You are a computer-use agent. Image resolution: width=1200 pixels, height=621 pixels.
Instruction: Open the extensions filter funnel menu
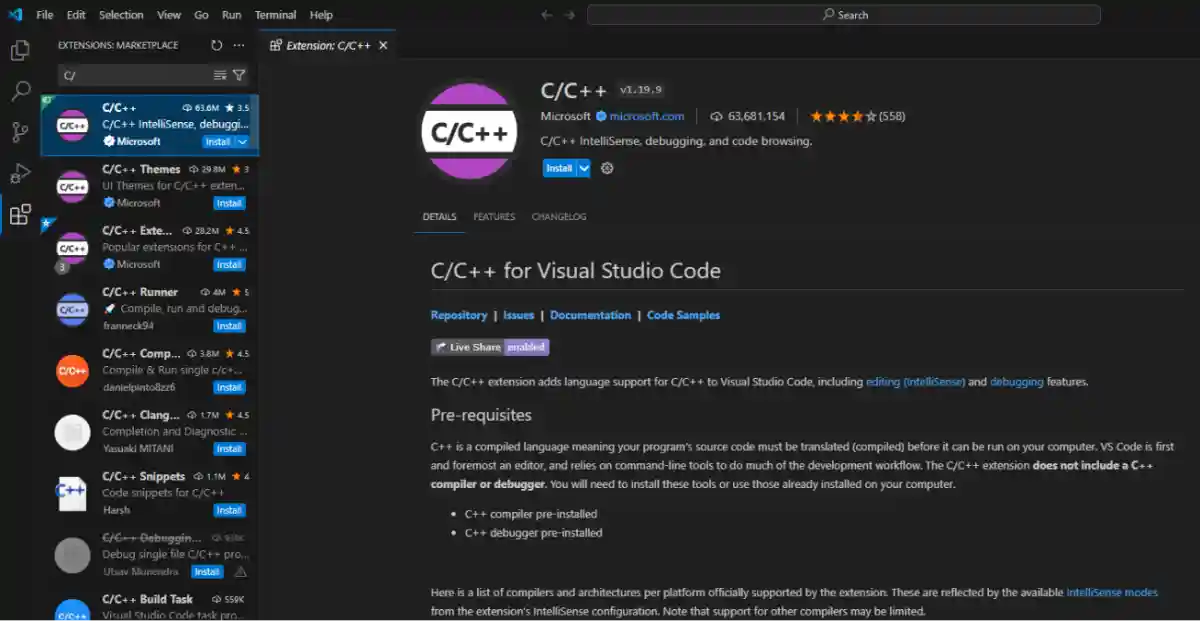(x=238, y=74)
